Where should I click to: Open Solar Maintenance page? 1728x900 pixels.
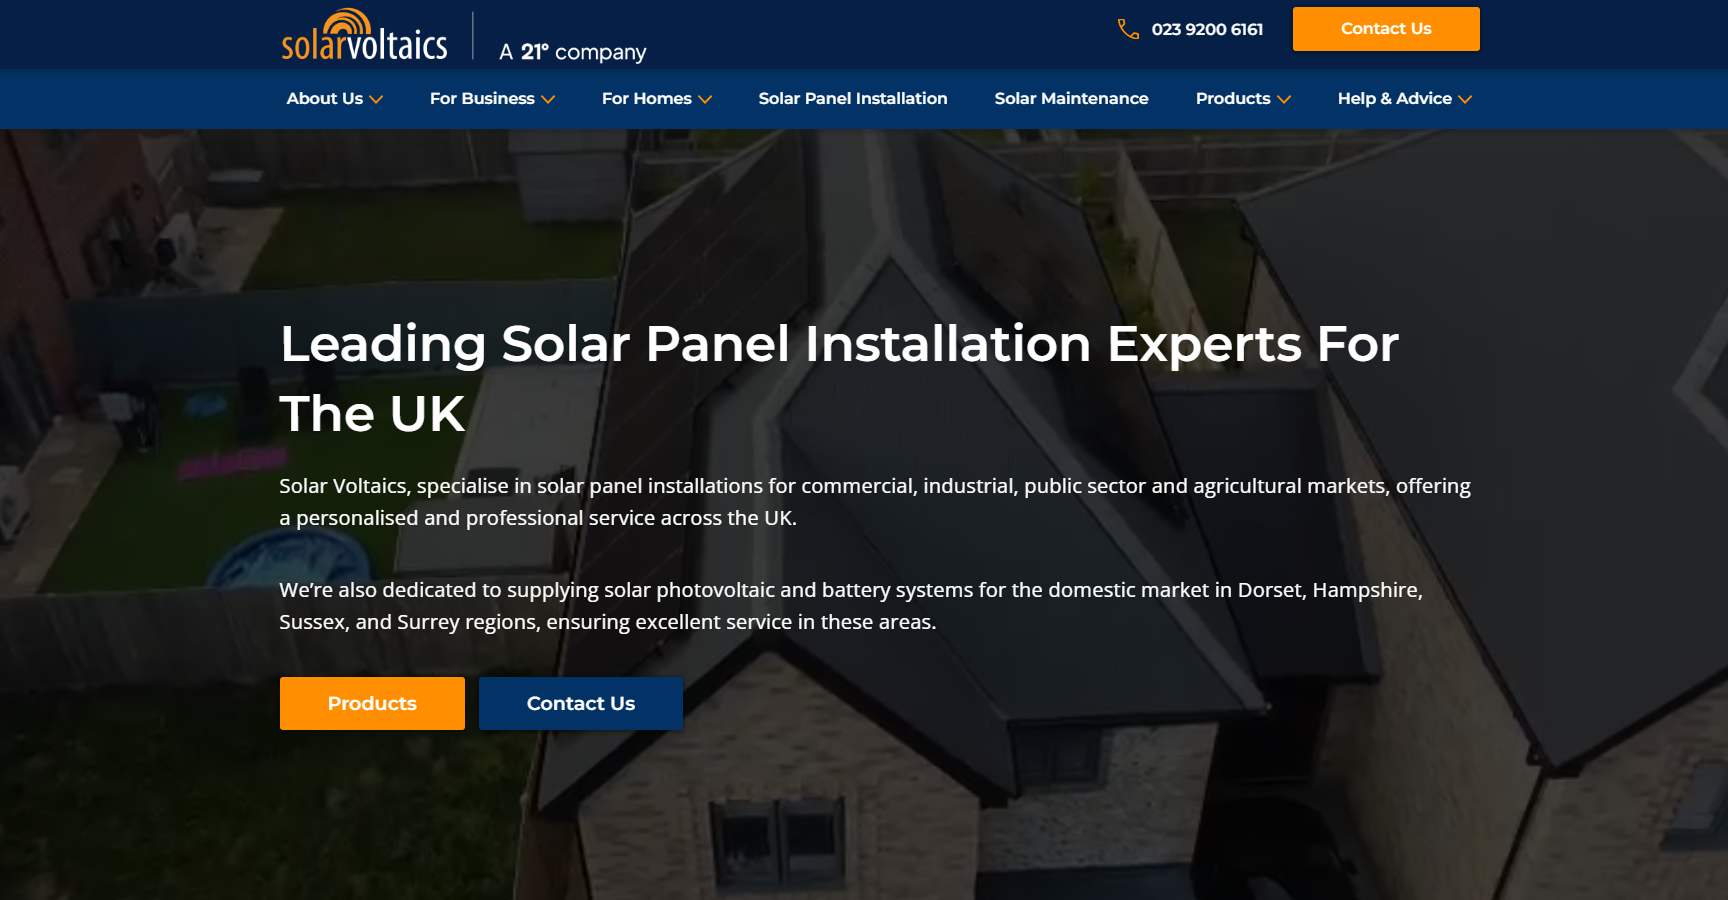click(x=1071, y=98)
